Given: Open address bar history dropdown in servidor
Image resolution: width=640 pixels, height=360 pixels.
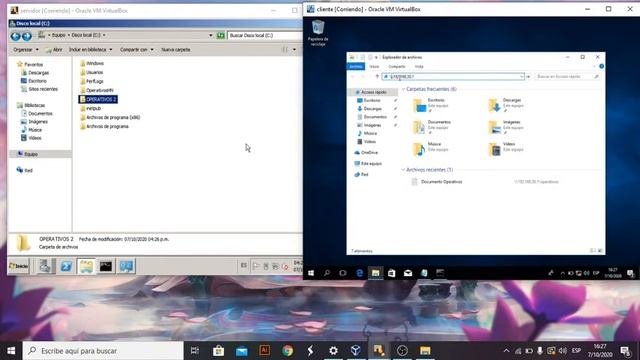Looking at the screenshot, I should (x=211, y=36).
